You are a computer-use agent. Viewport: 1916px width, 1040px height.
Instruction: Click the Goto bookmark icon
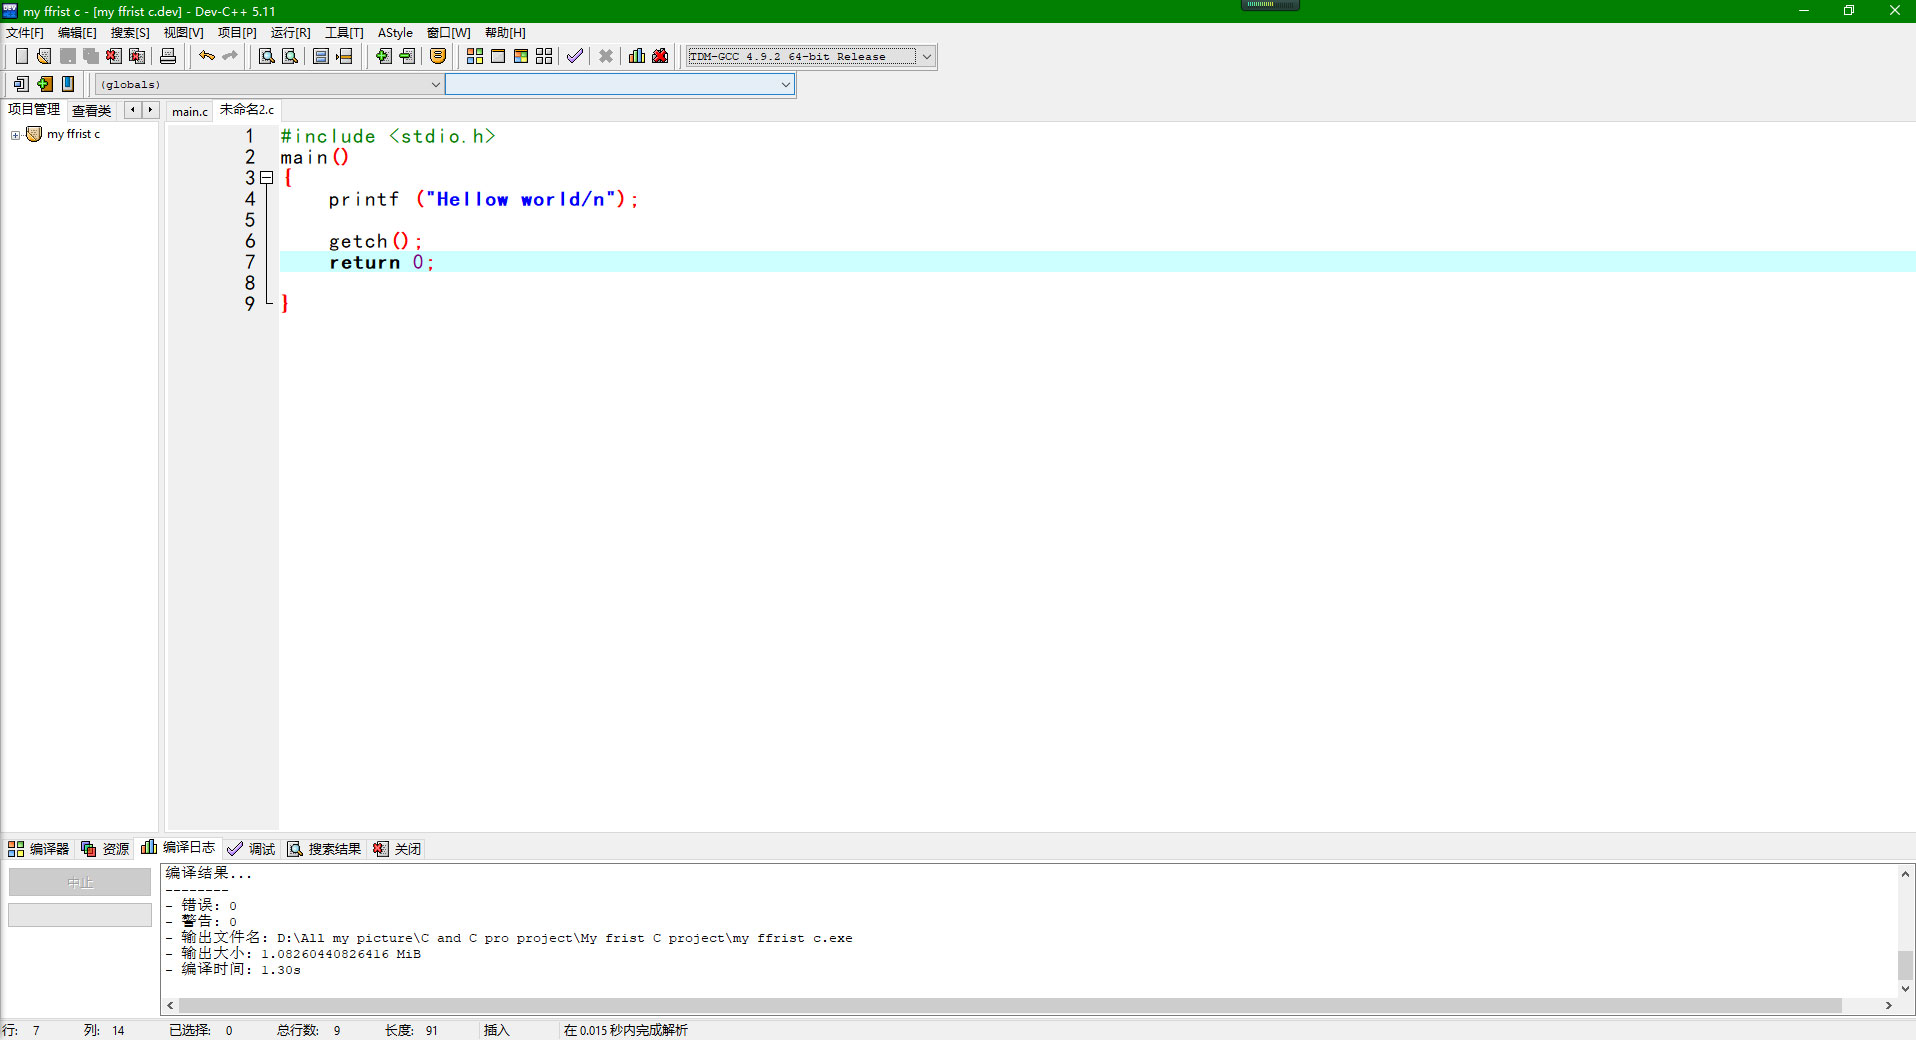tap(67, 84)
